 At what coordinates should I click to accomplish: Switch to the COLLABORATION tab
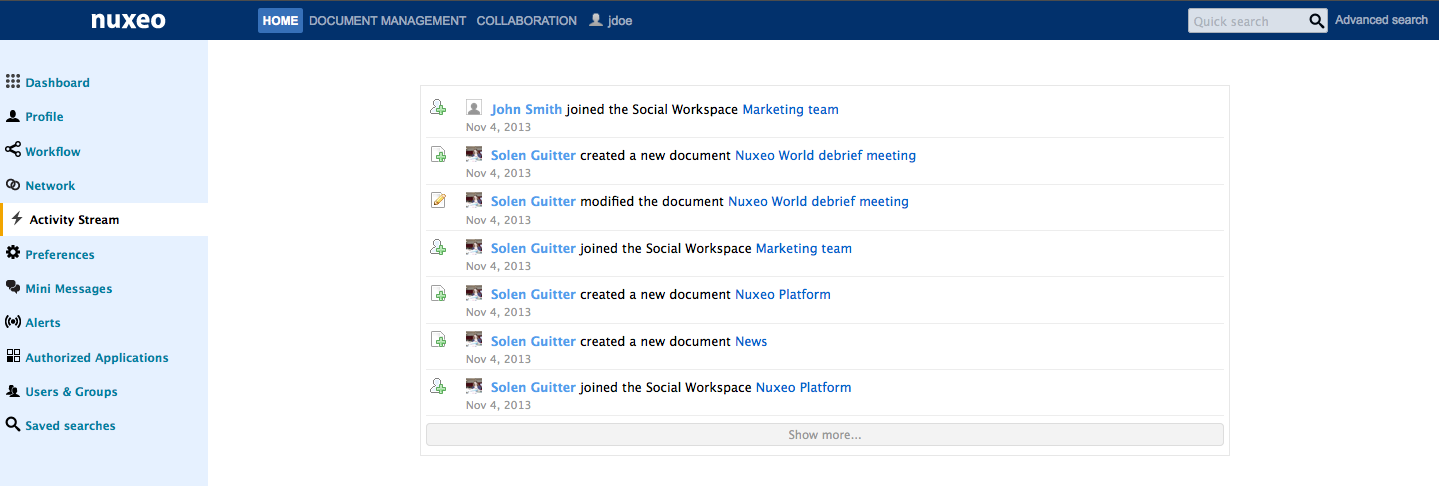tap(527, 21)
